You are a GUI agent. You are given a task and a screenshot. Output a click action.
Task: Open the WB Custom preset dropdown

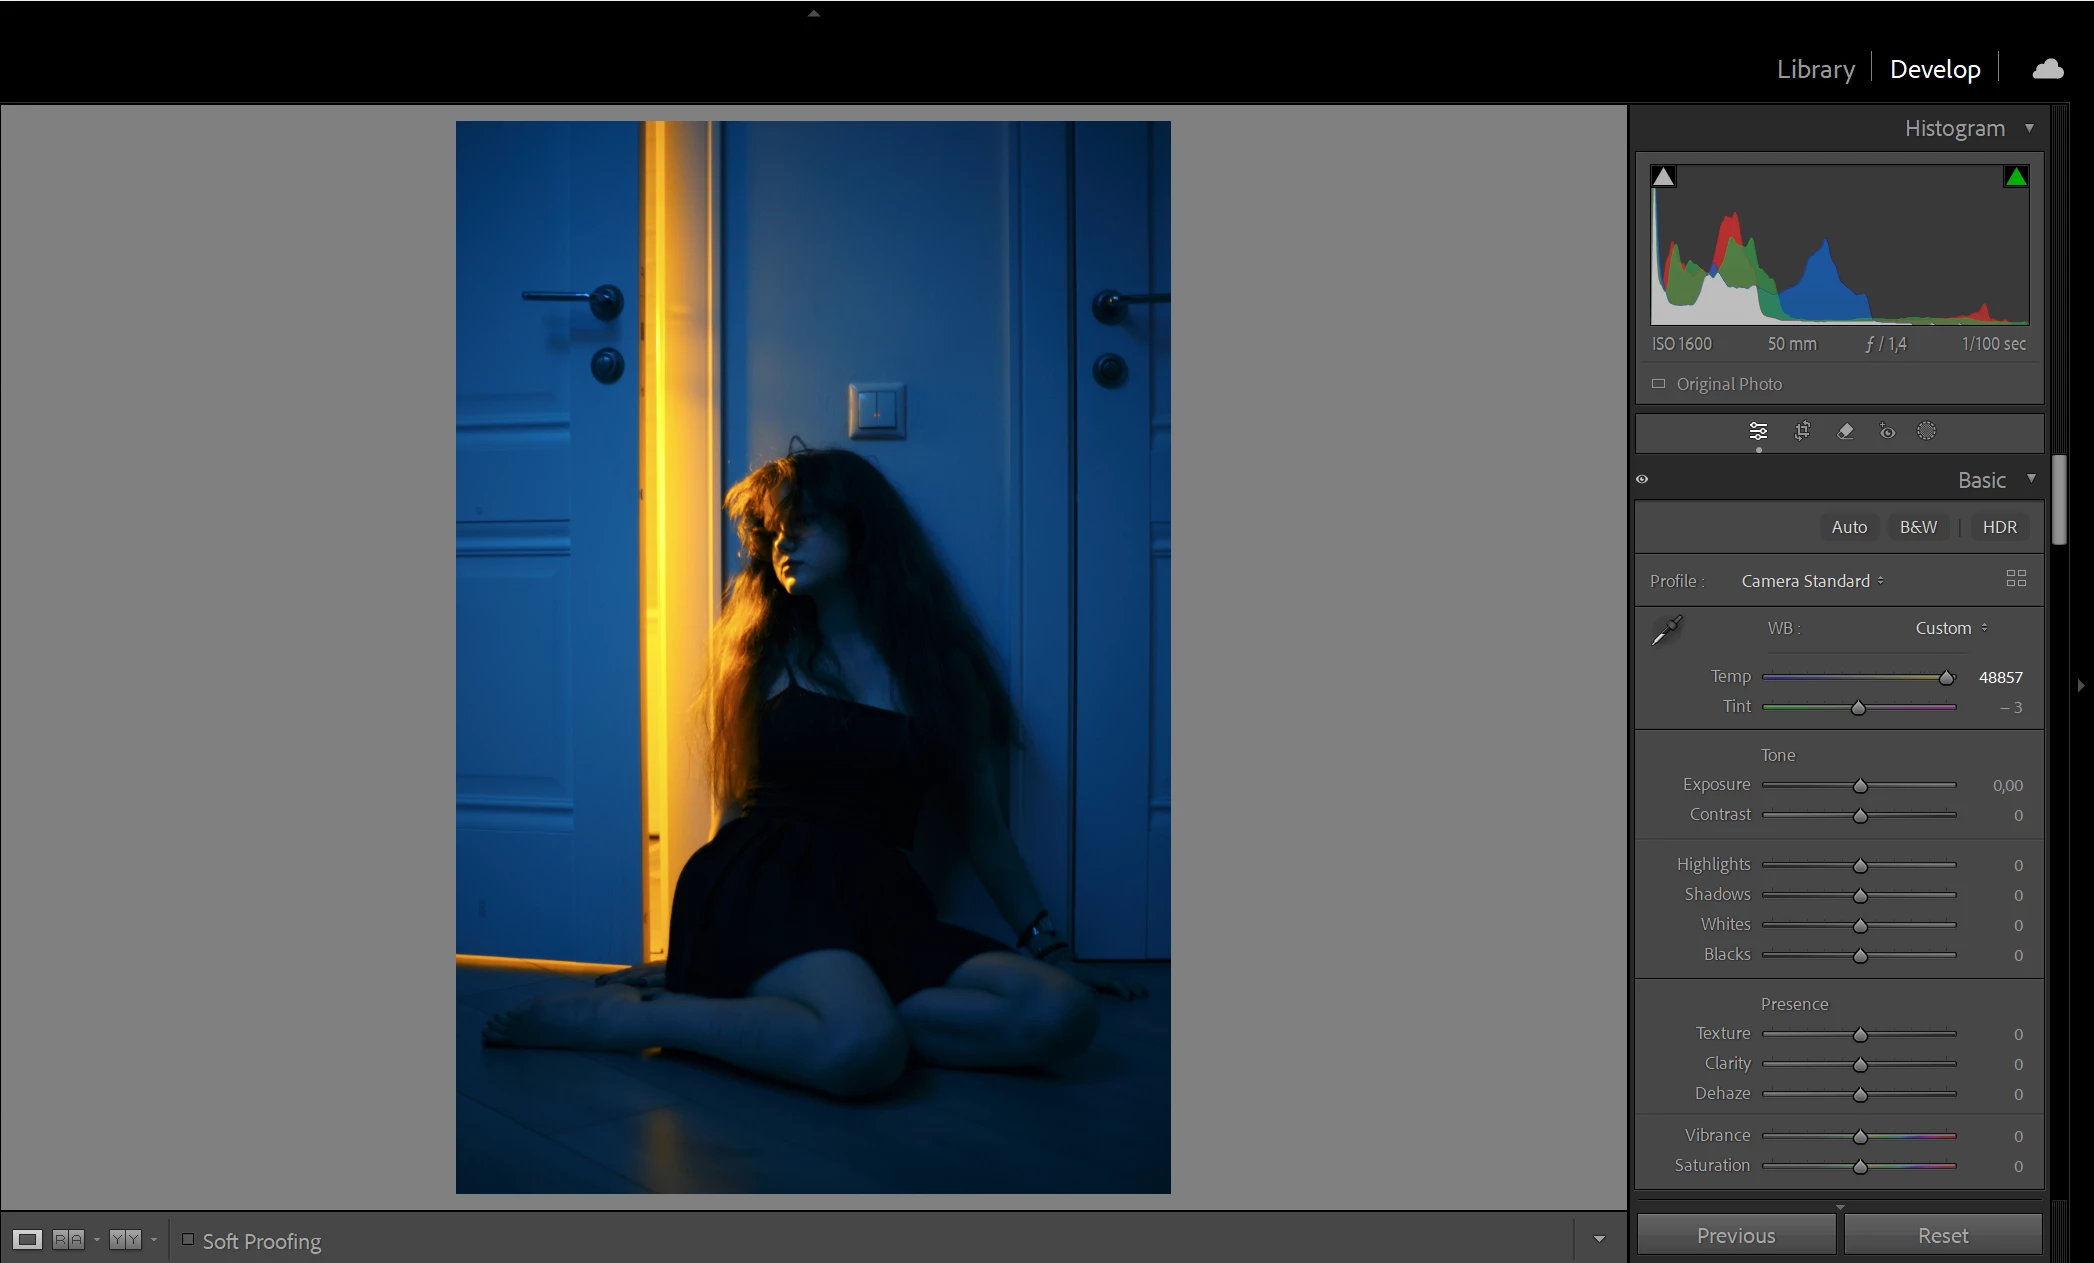pyautogui.click(x=1951, y=628)
